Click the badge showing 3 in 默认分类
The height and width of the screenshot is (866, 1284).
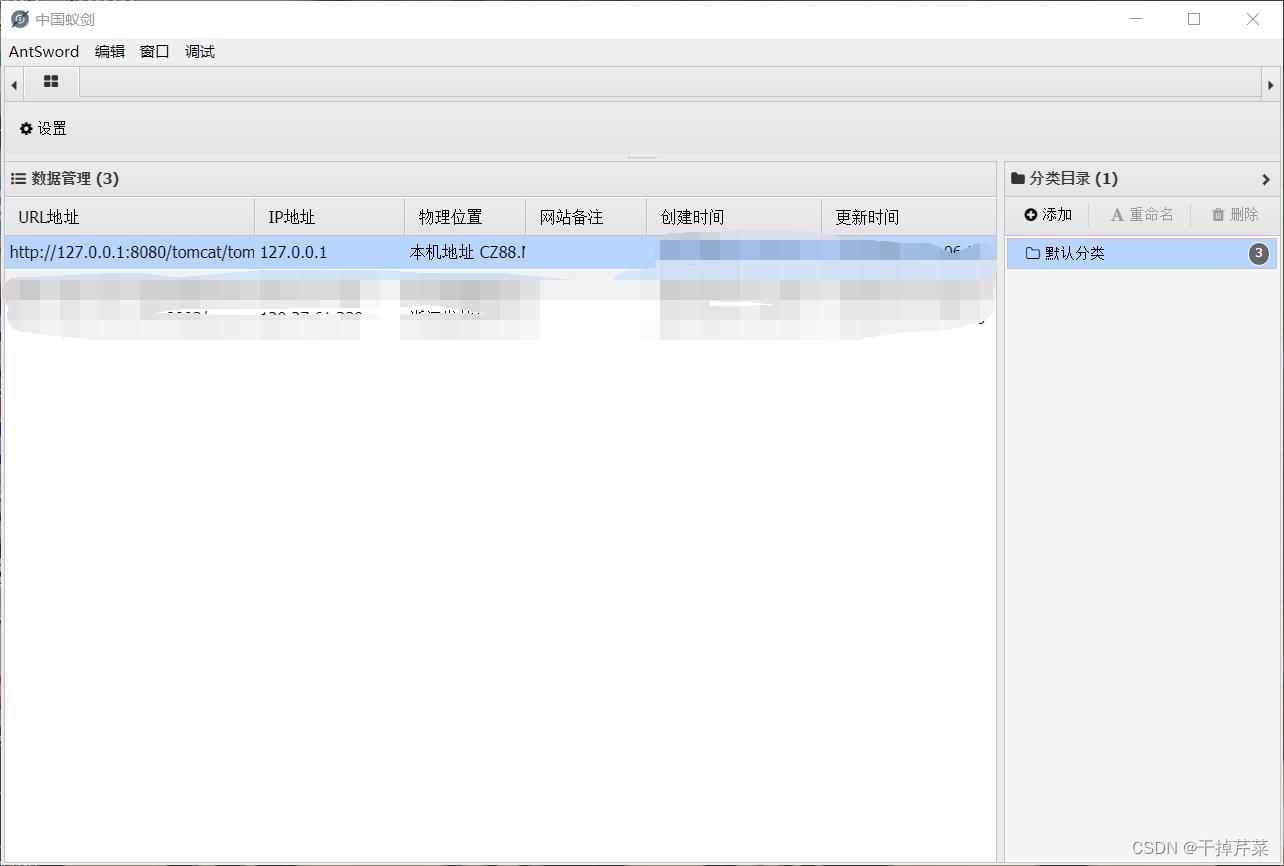1259,254
